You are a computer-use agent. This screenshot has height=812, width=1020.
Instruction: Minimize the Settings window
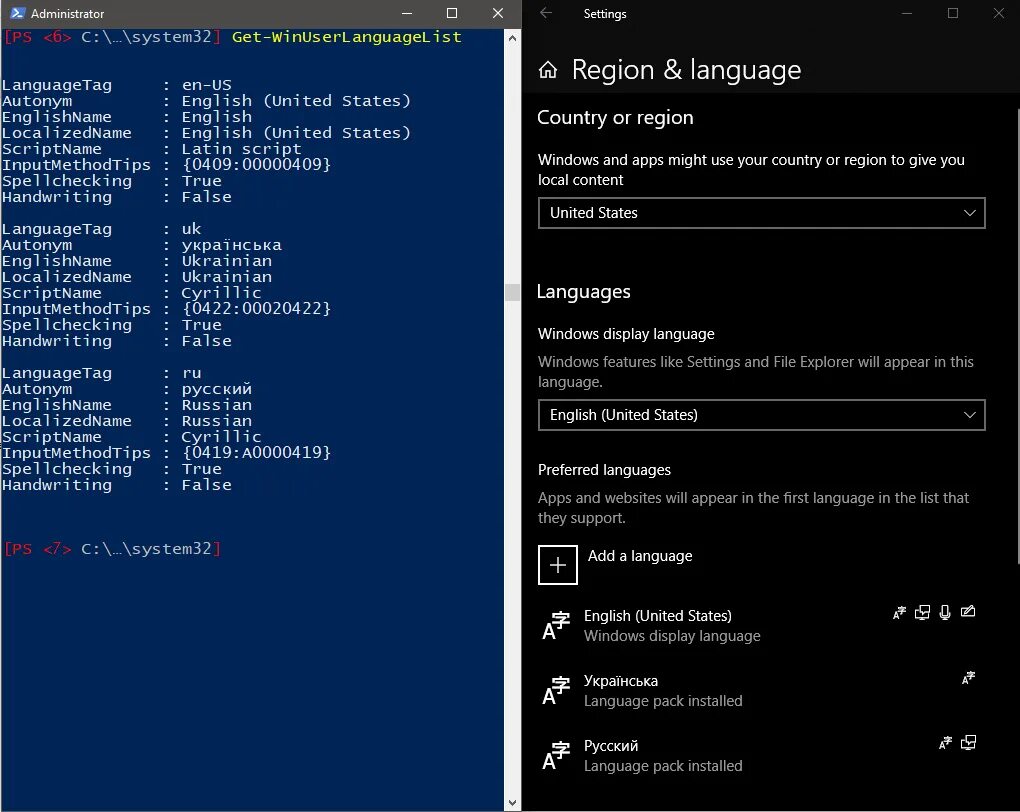907,13
